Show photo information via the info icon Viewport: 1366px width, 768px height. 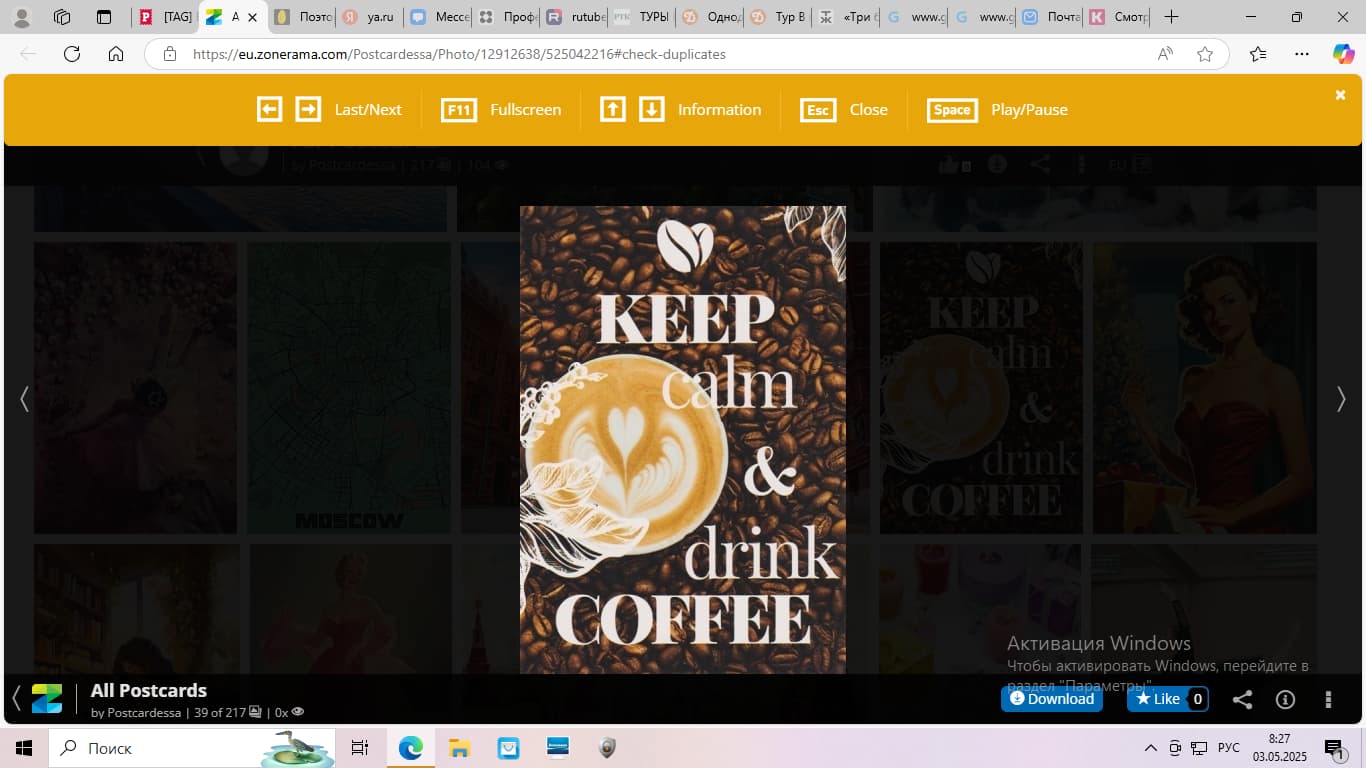pyautogui.click(x=1285, y=699)
